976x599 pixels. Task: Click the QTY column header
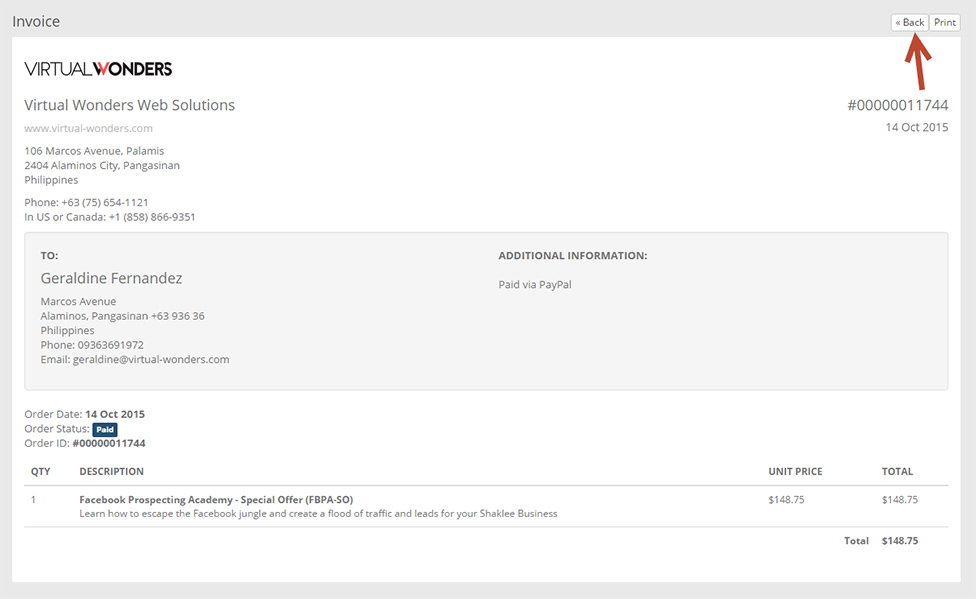[40, 471]
